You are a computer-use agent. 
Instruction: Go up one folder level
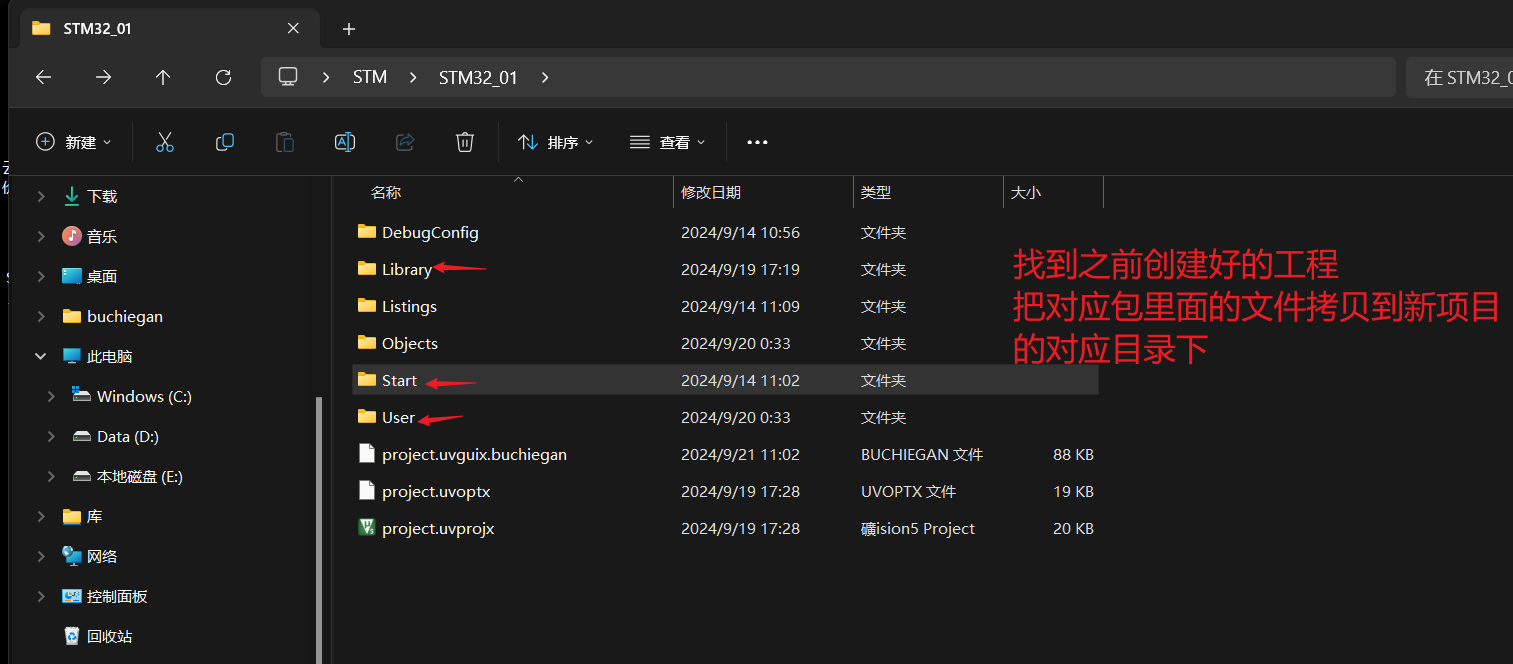[163, 77]
